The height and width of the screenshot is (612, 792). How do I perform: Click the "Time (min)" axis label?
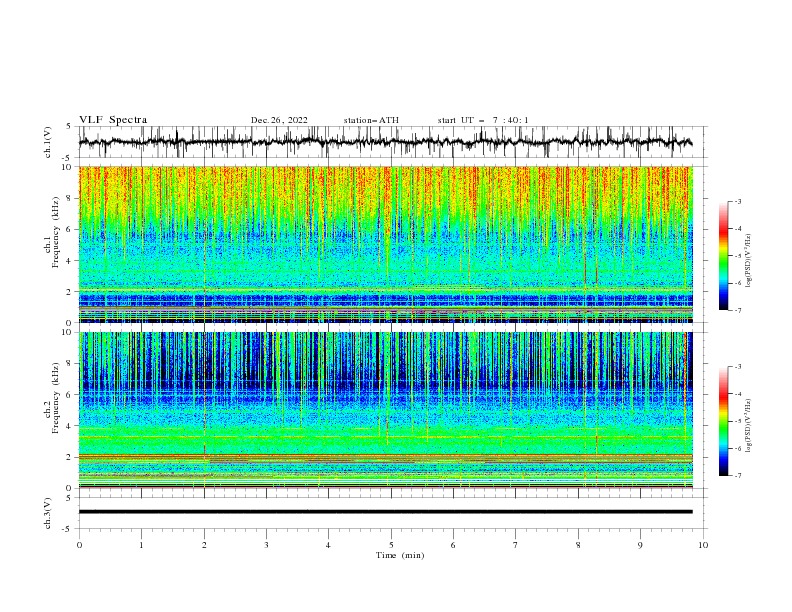pyautogui.click(x=400, y=555)
